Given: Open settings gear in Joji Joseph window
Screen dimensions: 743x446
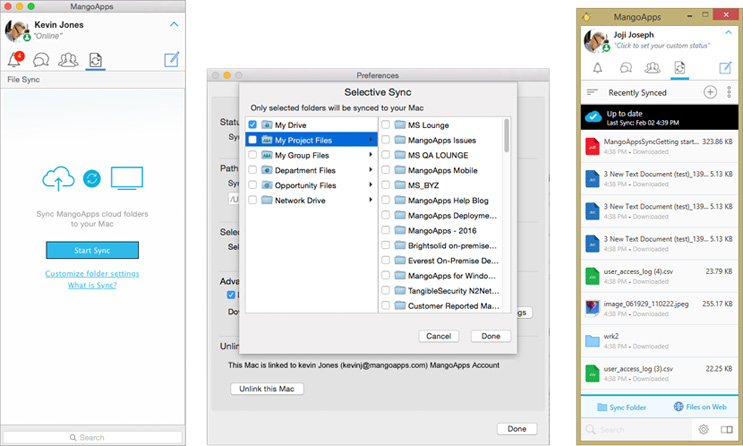Looking at the screenshot, I should tap(703, 429).
